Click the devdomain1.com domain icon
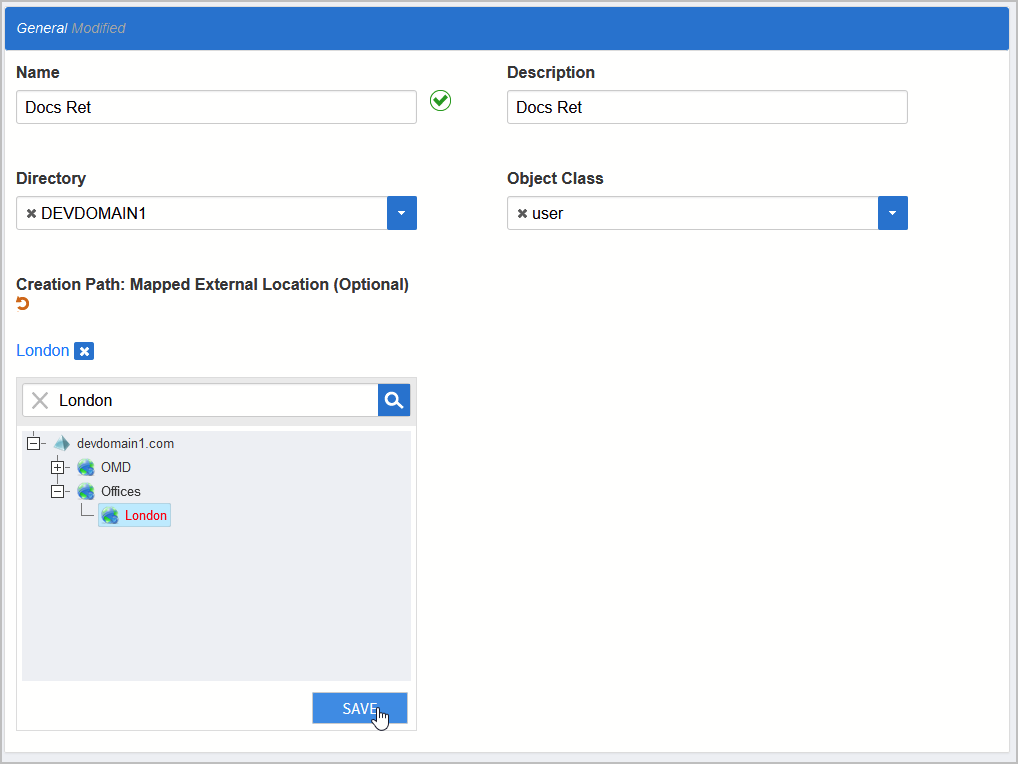 tap(63, 443)
